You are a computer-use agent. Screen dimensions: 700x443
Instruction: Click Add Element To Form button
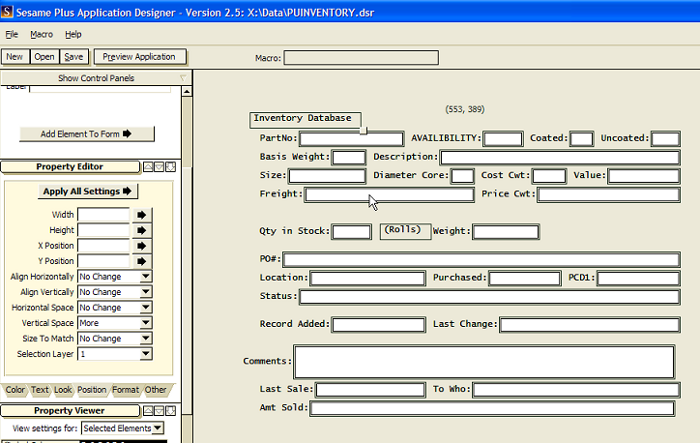(x=87, y=134)
